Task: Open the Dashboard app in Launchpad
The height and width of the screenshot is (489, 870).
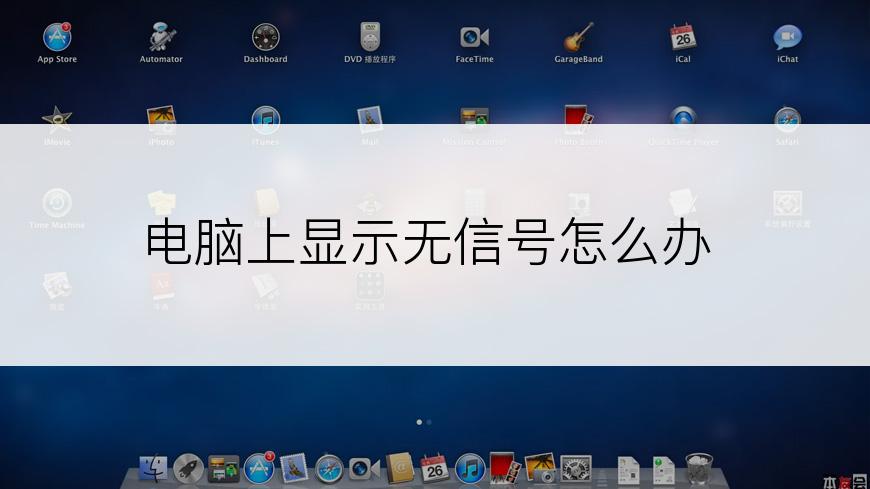Action: (x=266, y=37)
